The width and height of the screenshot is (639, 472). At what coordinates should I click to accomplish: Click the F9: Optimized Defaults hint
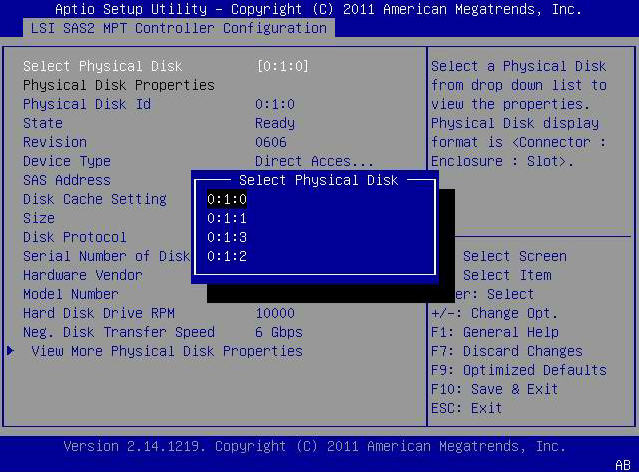point(519,370)
